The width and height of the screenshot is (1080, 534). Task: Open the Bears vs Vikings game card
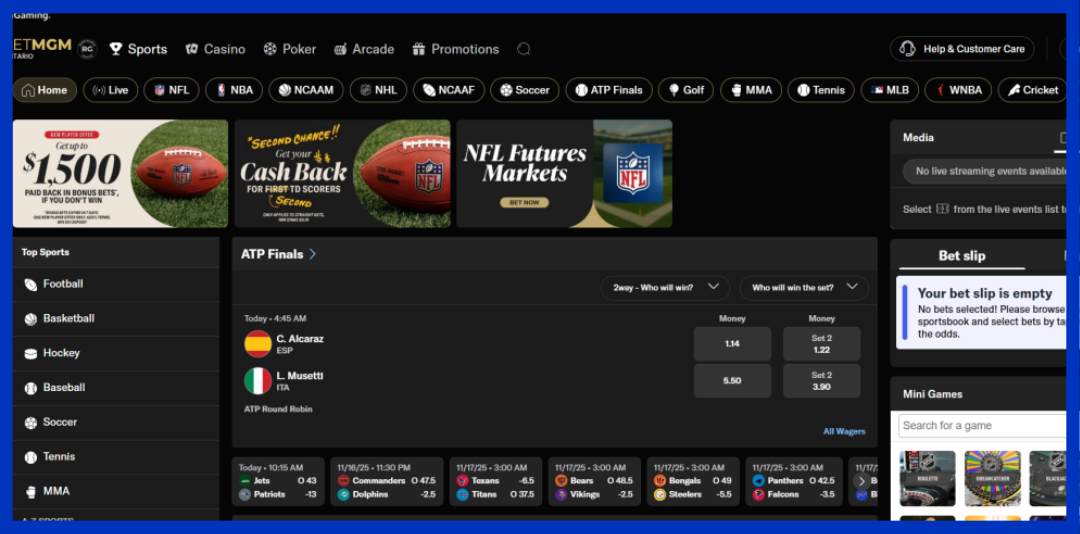tap(594, 481)
